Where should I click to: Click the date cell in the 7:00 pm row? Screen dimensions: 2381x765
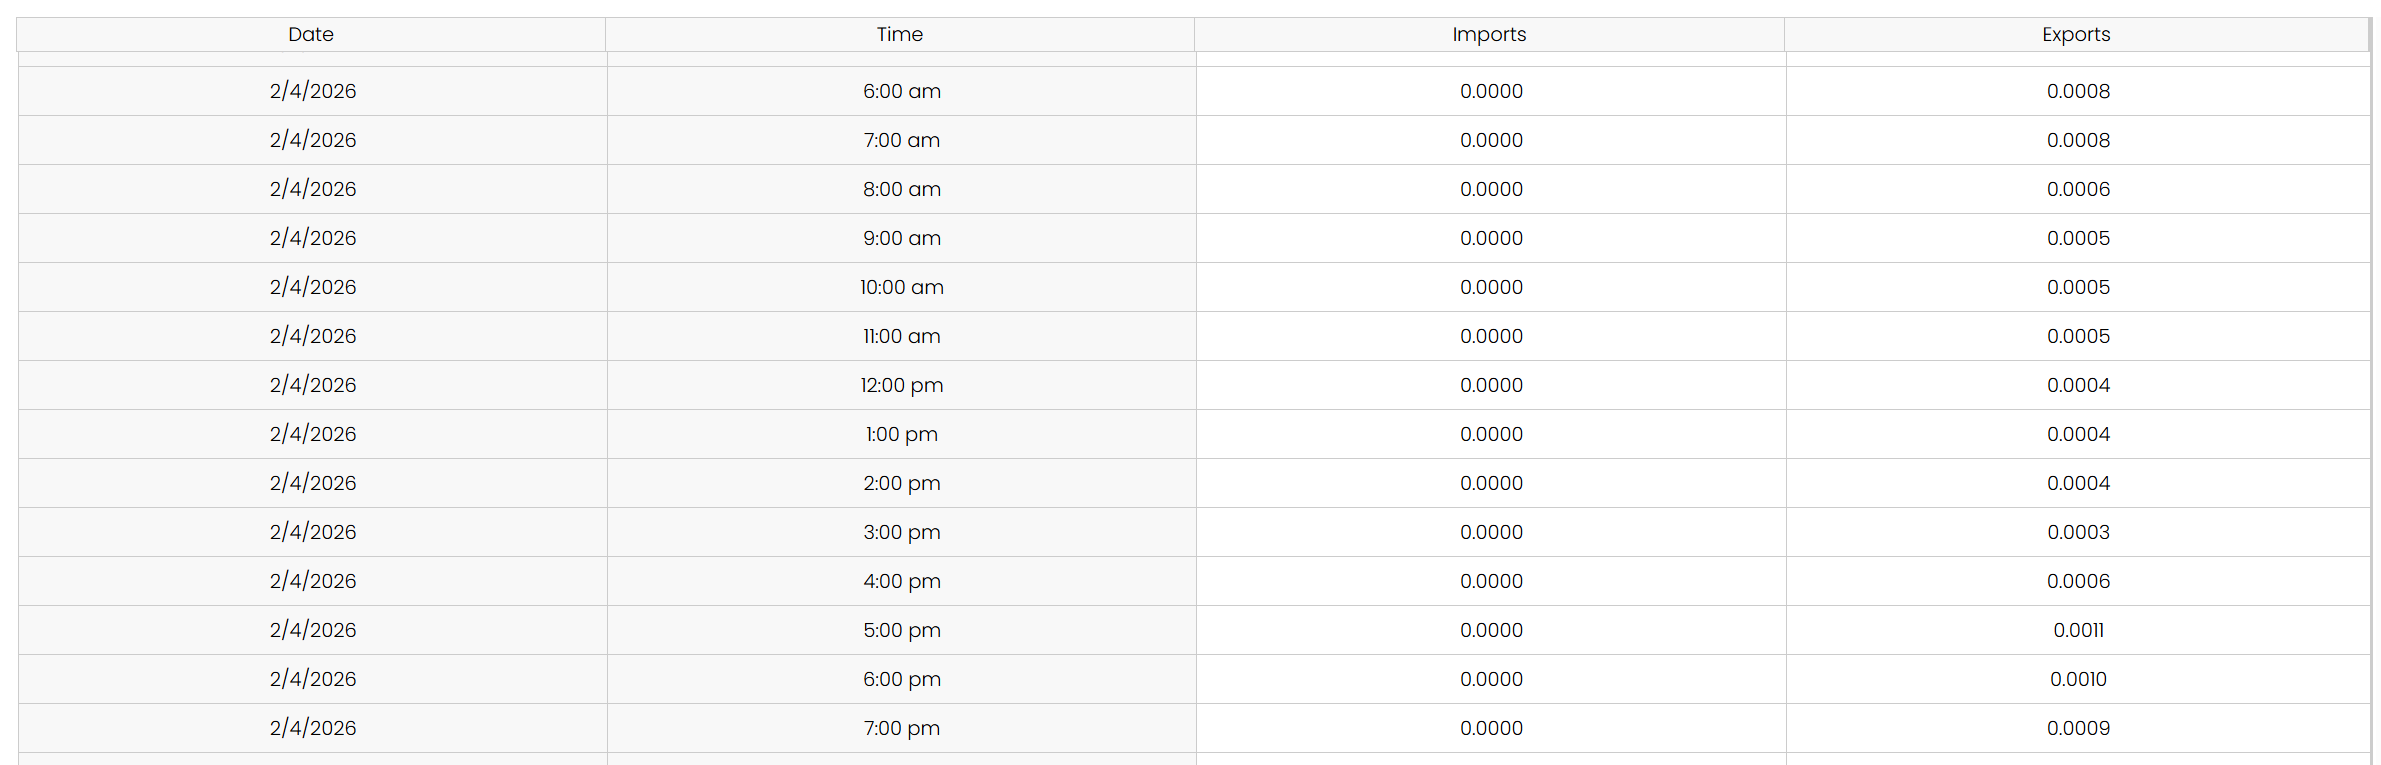tap(312, 728)
